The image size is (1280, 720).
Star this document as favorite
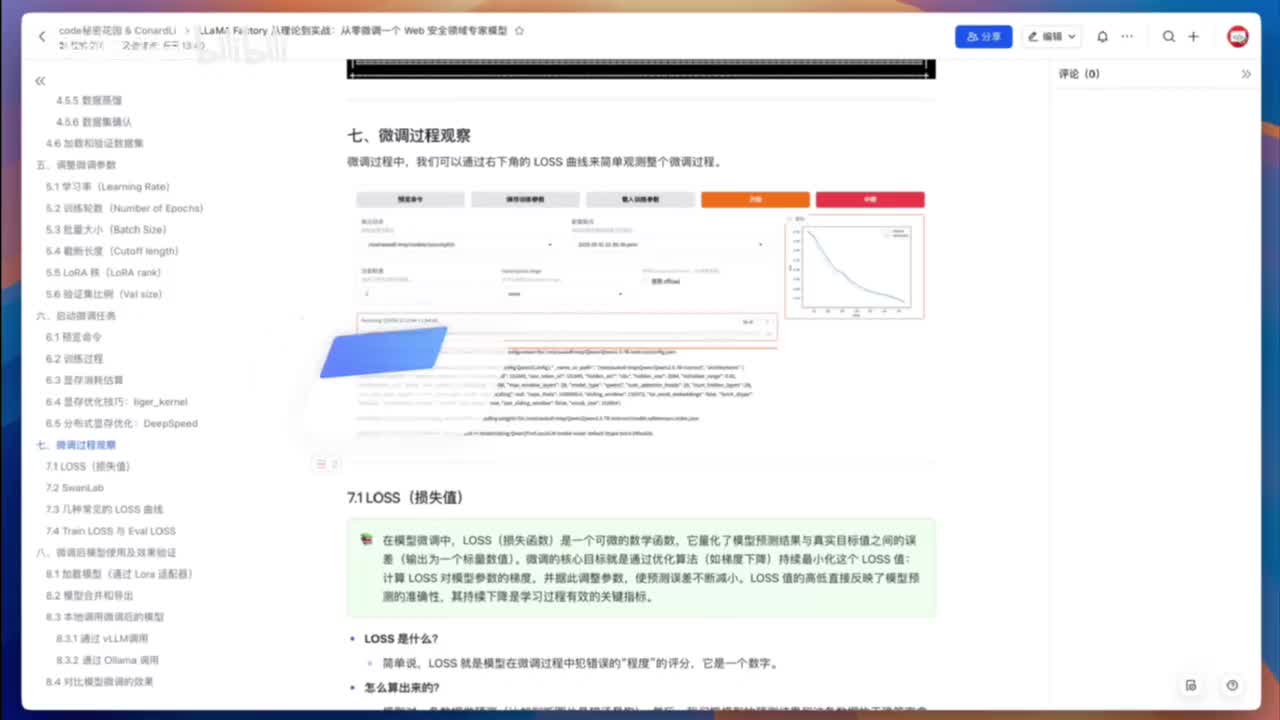[519, 31]
